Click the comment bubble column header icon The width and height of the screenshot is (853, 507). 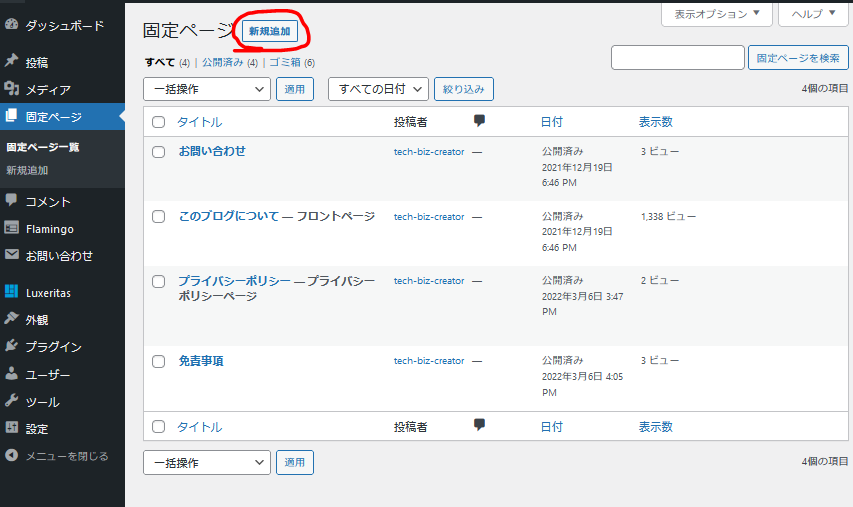tap(480, 121)
